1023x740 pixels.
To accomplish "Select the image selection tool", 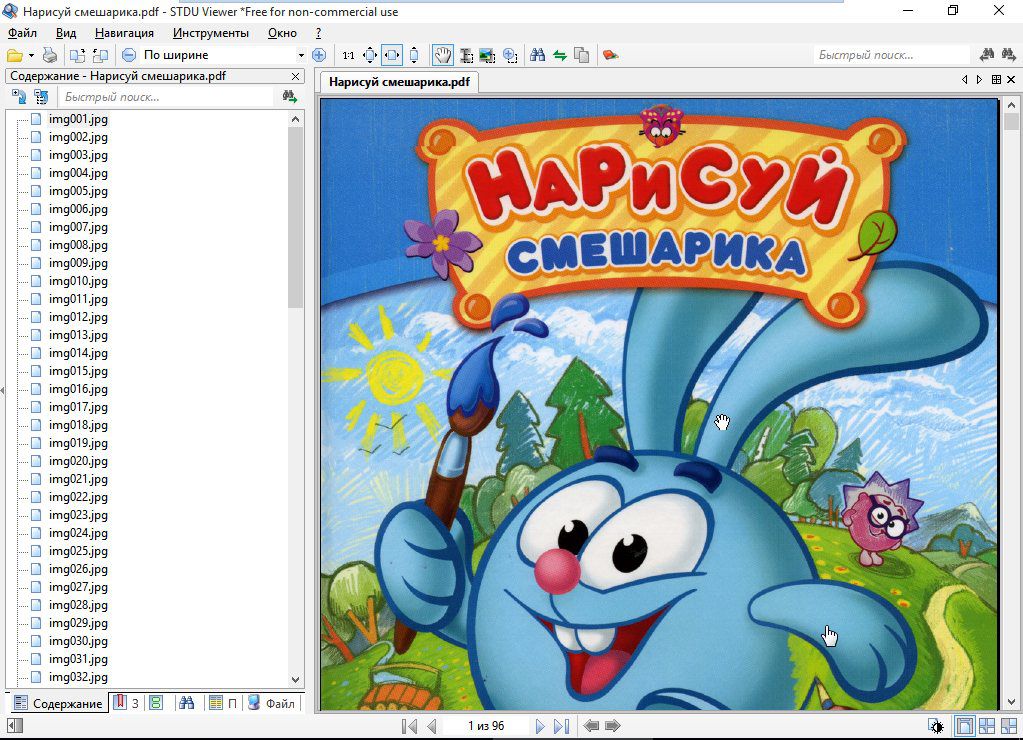I will click(487, 55).
